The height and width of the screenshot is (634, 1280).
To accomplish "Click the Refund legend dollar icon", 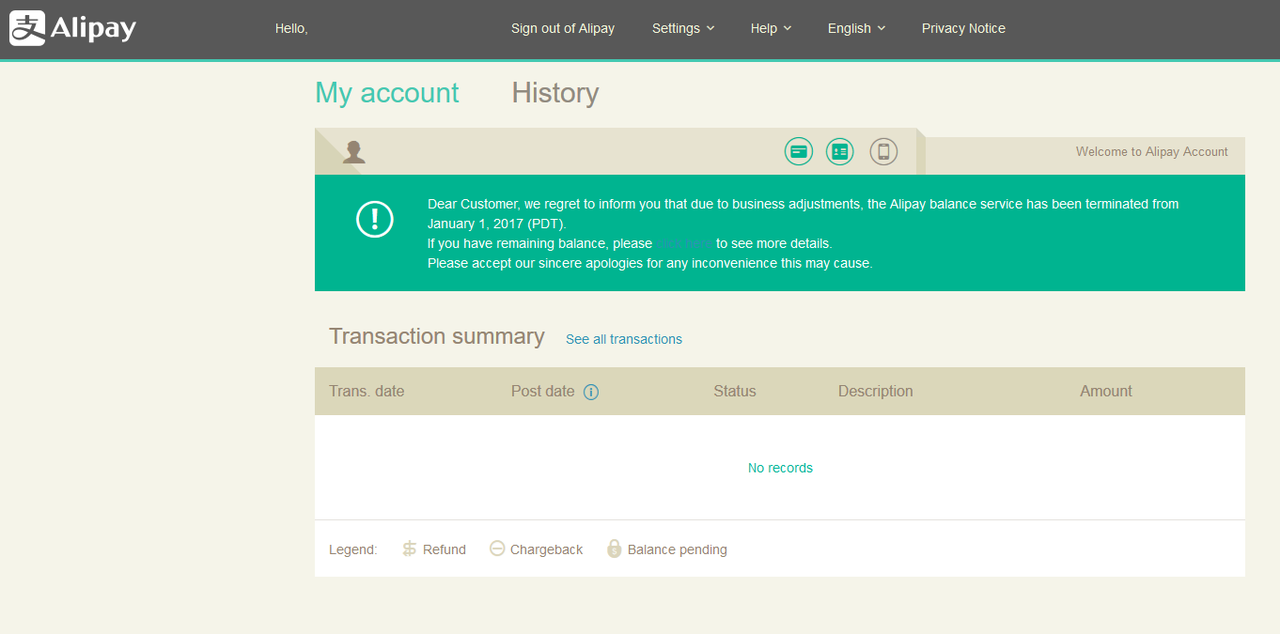I will (x=409, y=549).
